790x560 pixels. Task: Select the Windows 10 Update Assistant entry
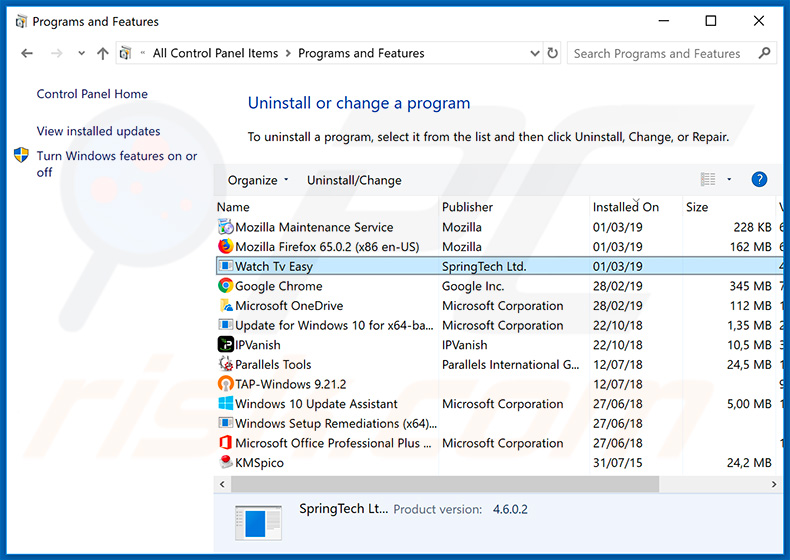click(x=316, y=404)
